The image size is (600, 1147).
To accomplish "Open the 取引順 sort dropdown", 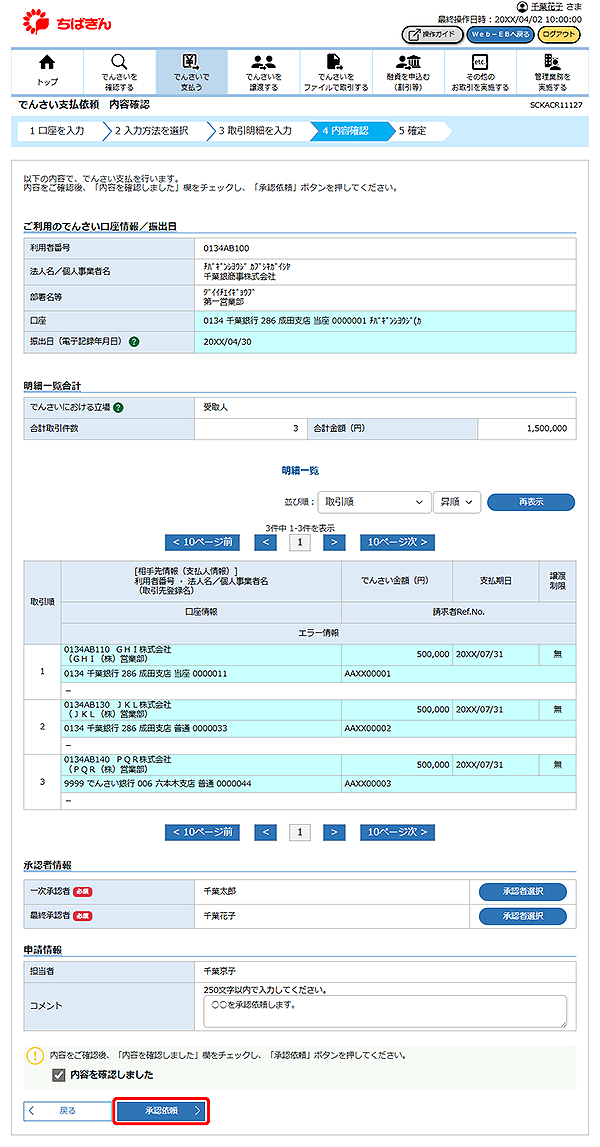I will [372, 502].
